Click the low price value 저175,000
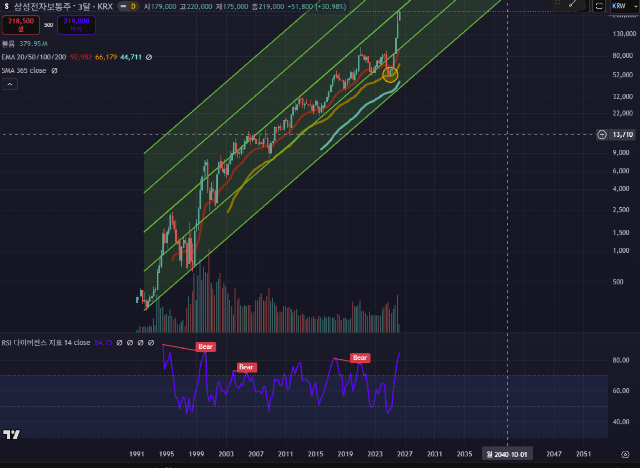 coord(232,7)
